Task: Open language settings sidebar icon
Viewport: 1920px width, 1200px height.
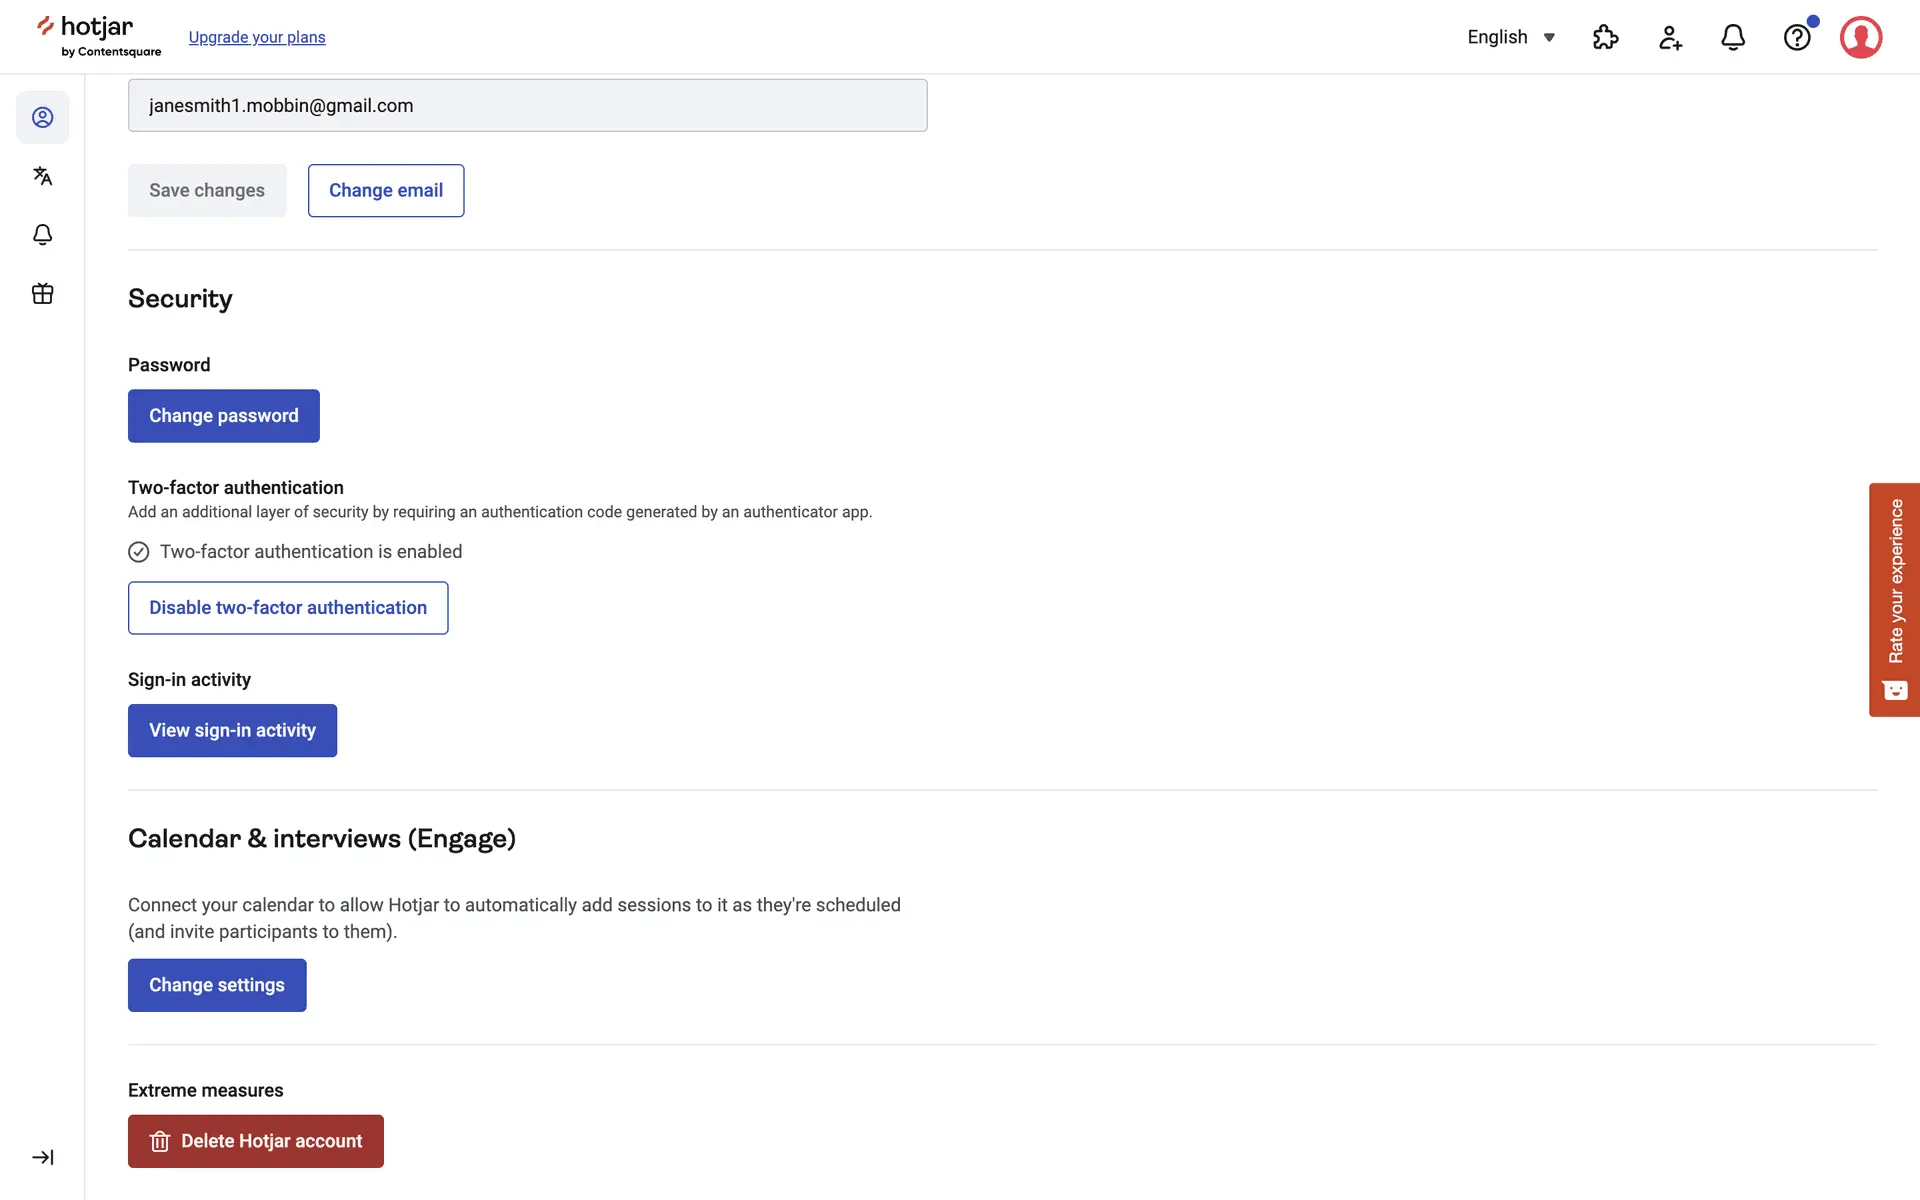Action: click(42, 176)
